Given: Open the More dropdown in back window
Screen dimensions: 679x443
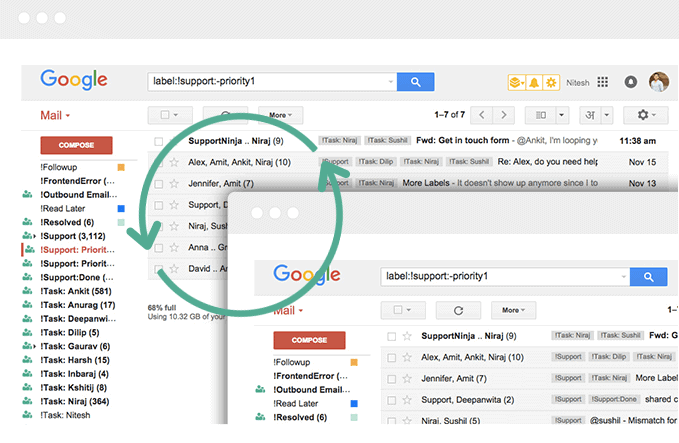Looking at the screenshot, I should [x=281, y=115].
